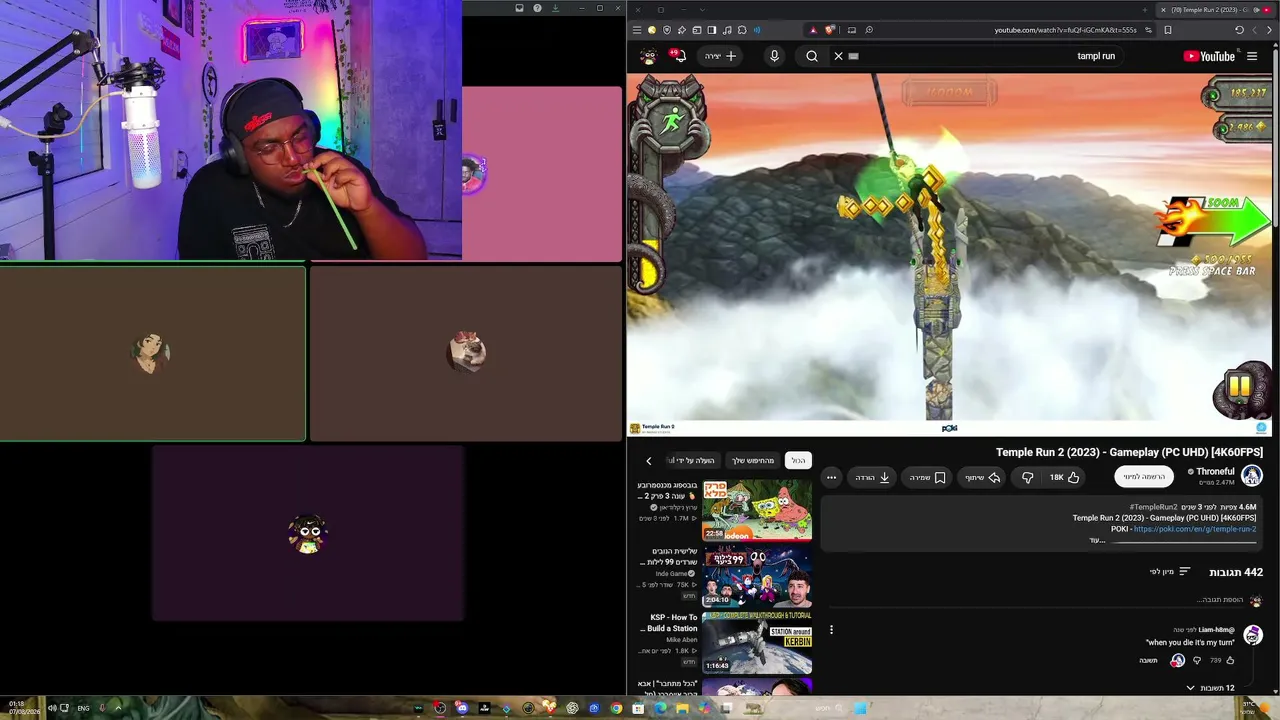The image size is (1280, 720).
Task: Select the Temple Run 2 browser tab
Action: pyautogui.click(x=1215, y=9)
